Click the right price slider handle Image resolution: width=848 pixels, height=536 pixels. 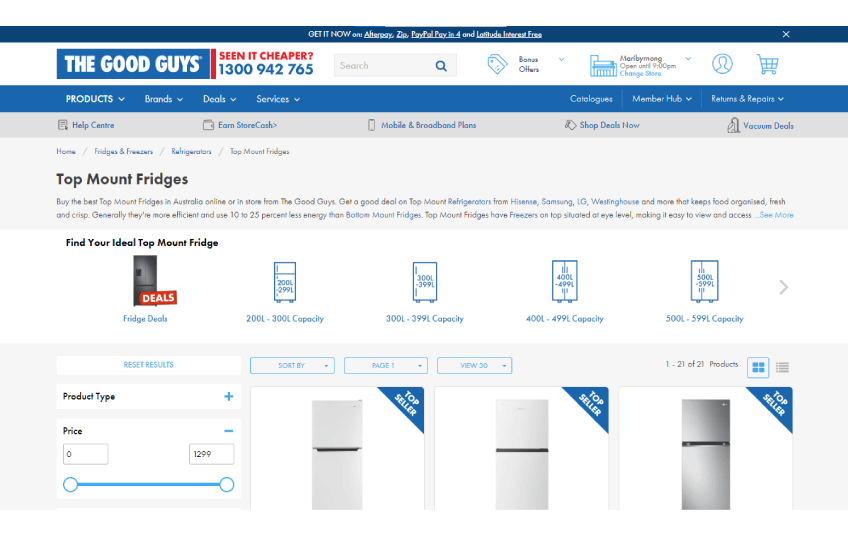(227, 485)
